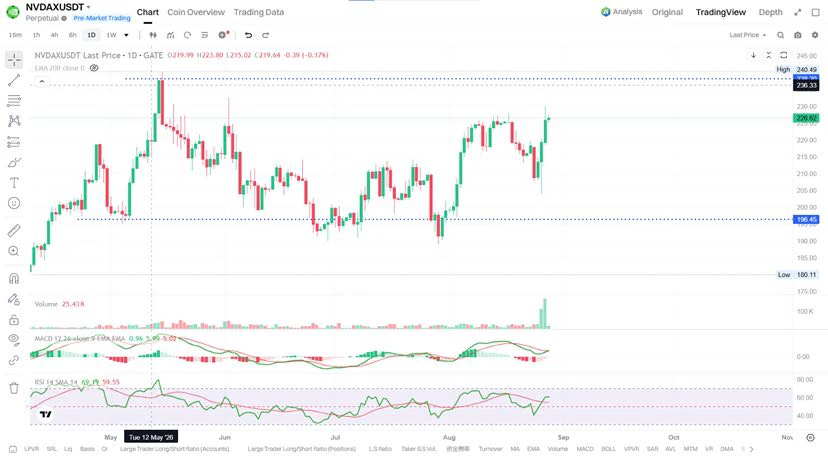Viewport: 828px width, 466px height.
Task: Click the TradingView logo on chart
Action: pos(46,415)
